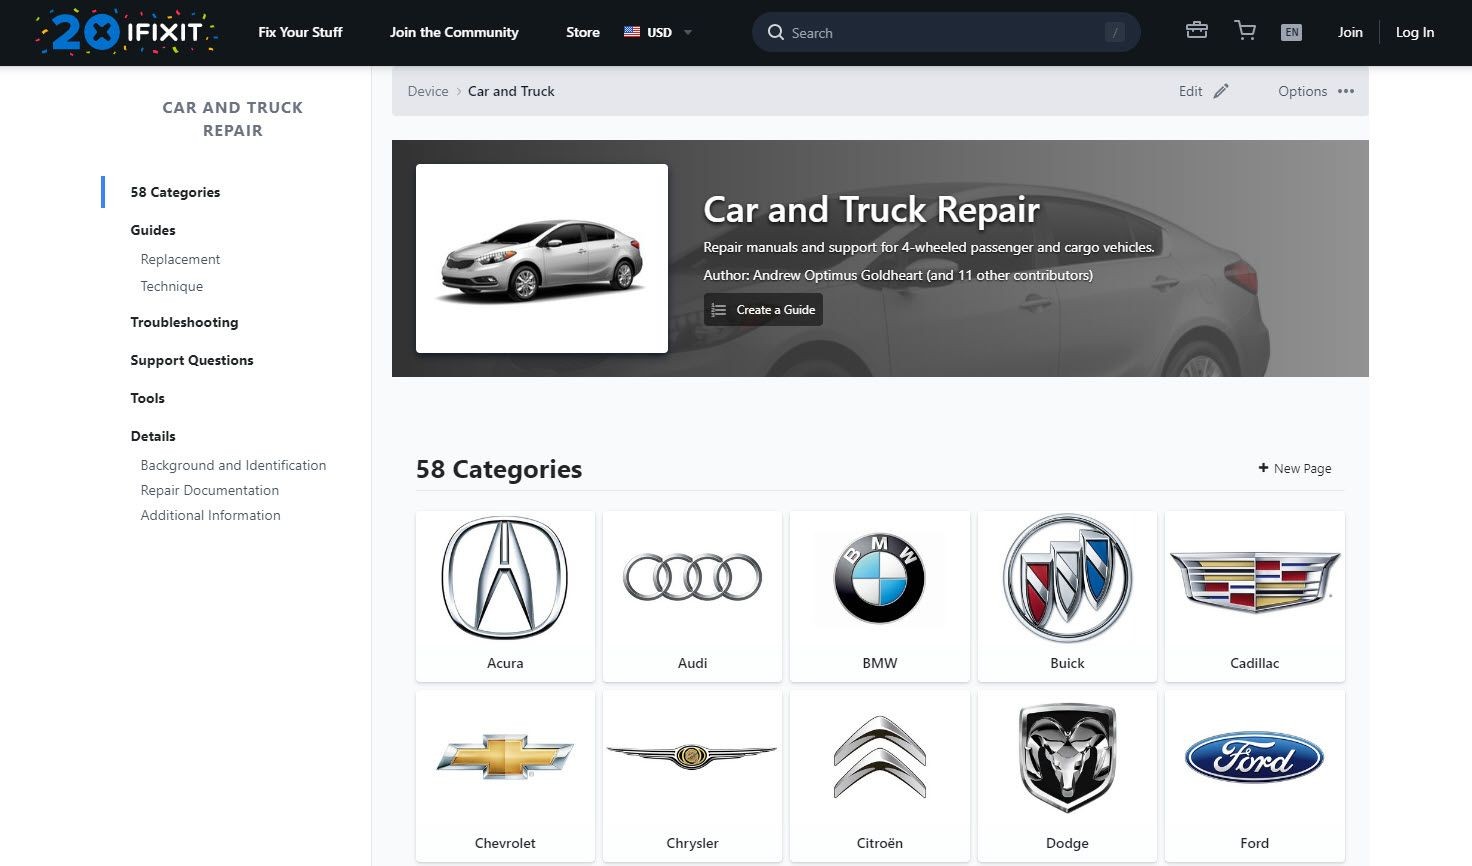Click the Edit pencil icon
Image resolution: width=1472 pixels, height=866 pixels.
[1221, 91]
